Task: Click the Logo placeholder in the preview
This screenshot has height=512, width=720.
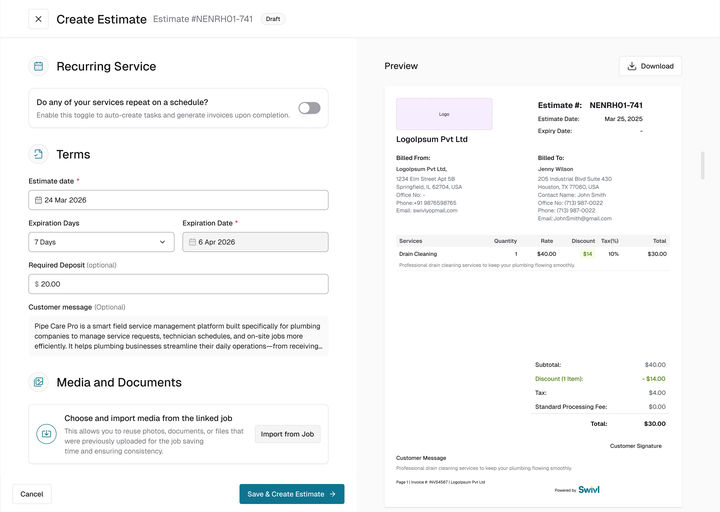Action: (x=444, y=114)
